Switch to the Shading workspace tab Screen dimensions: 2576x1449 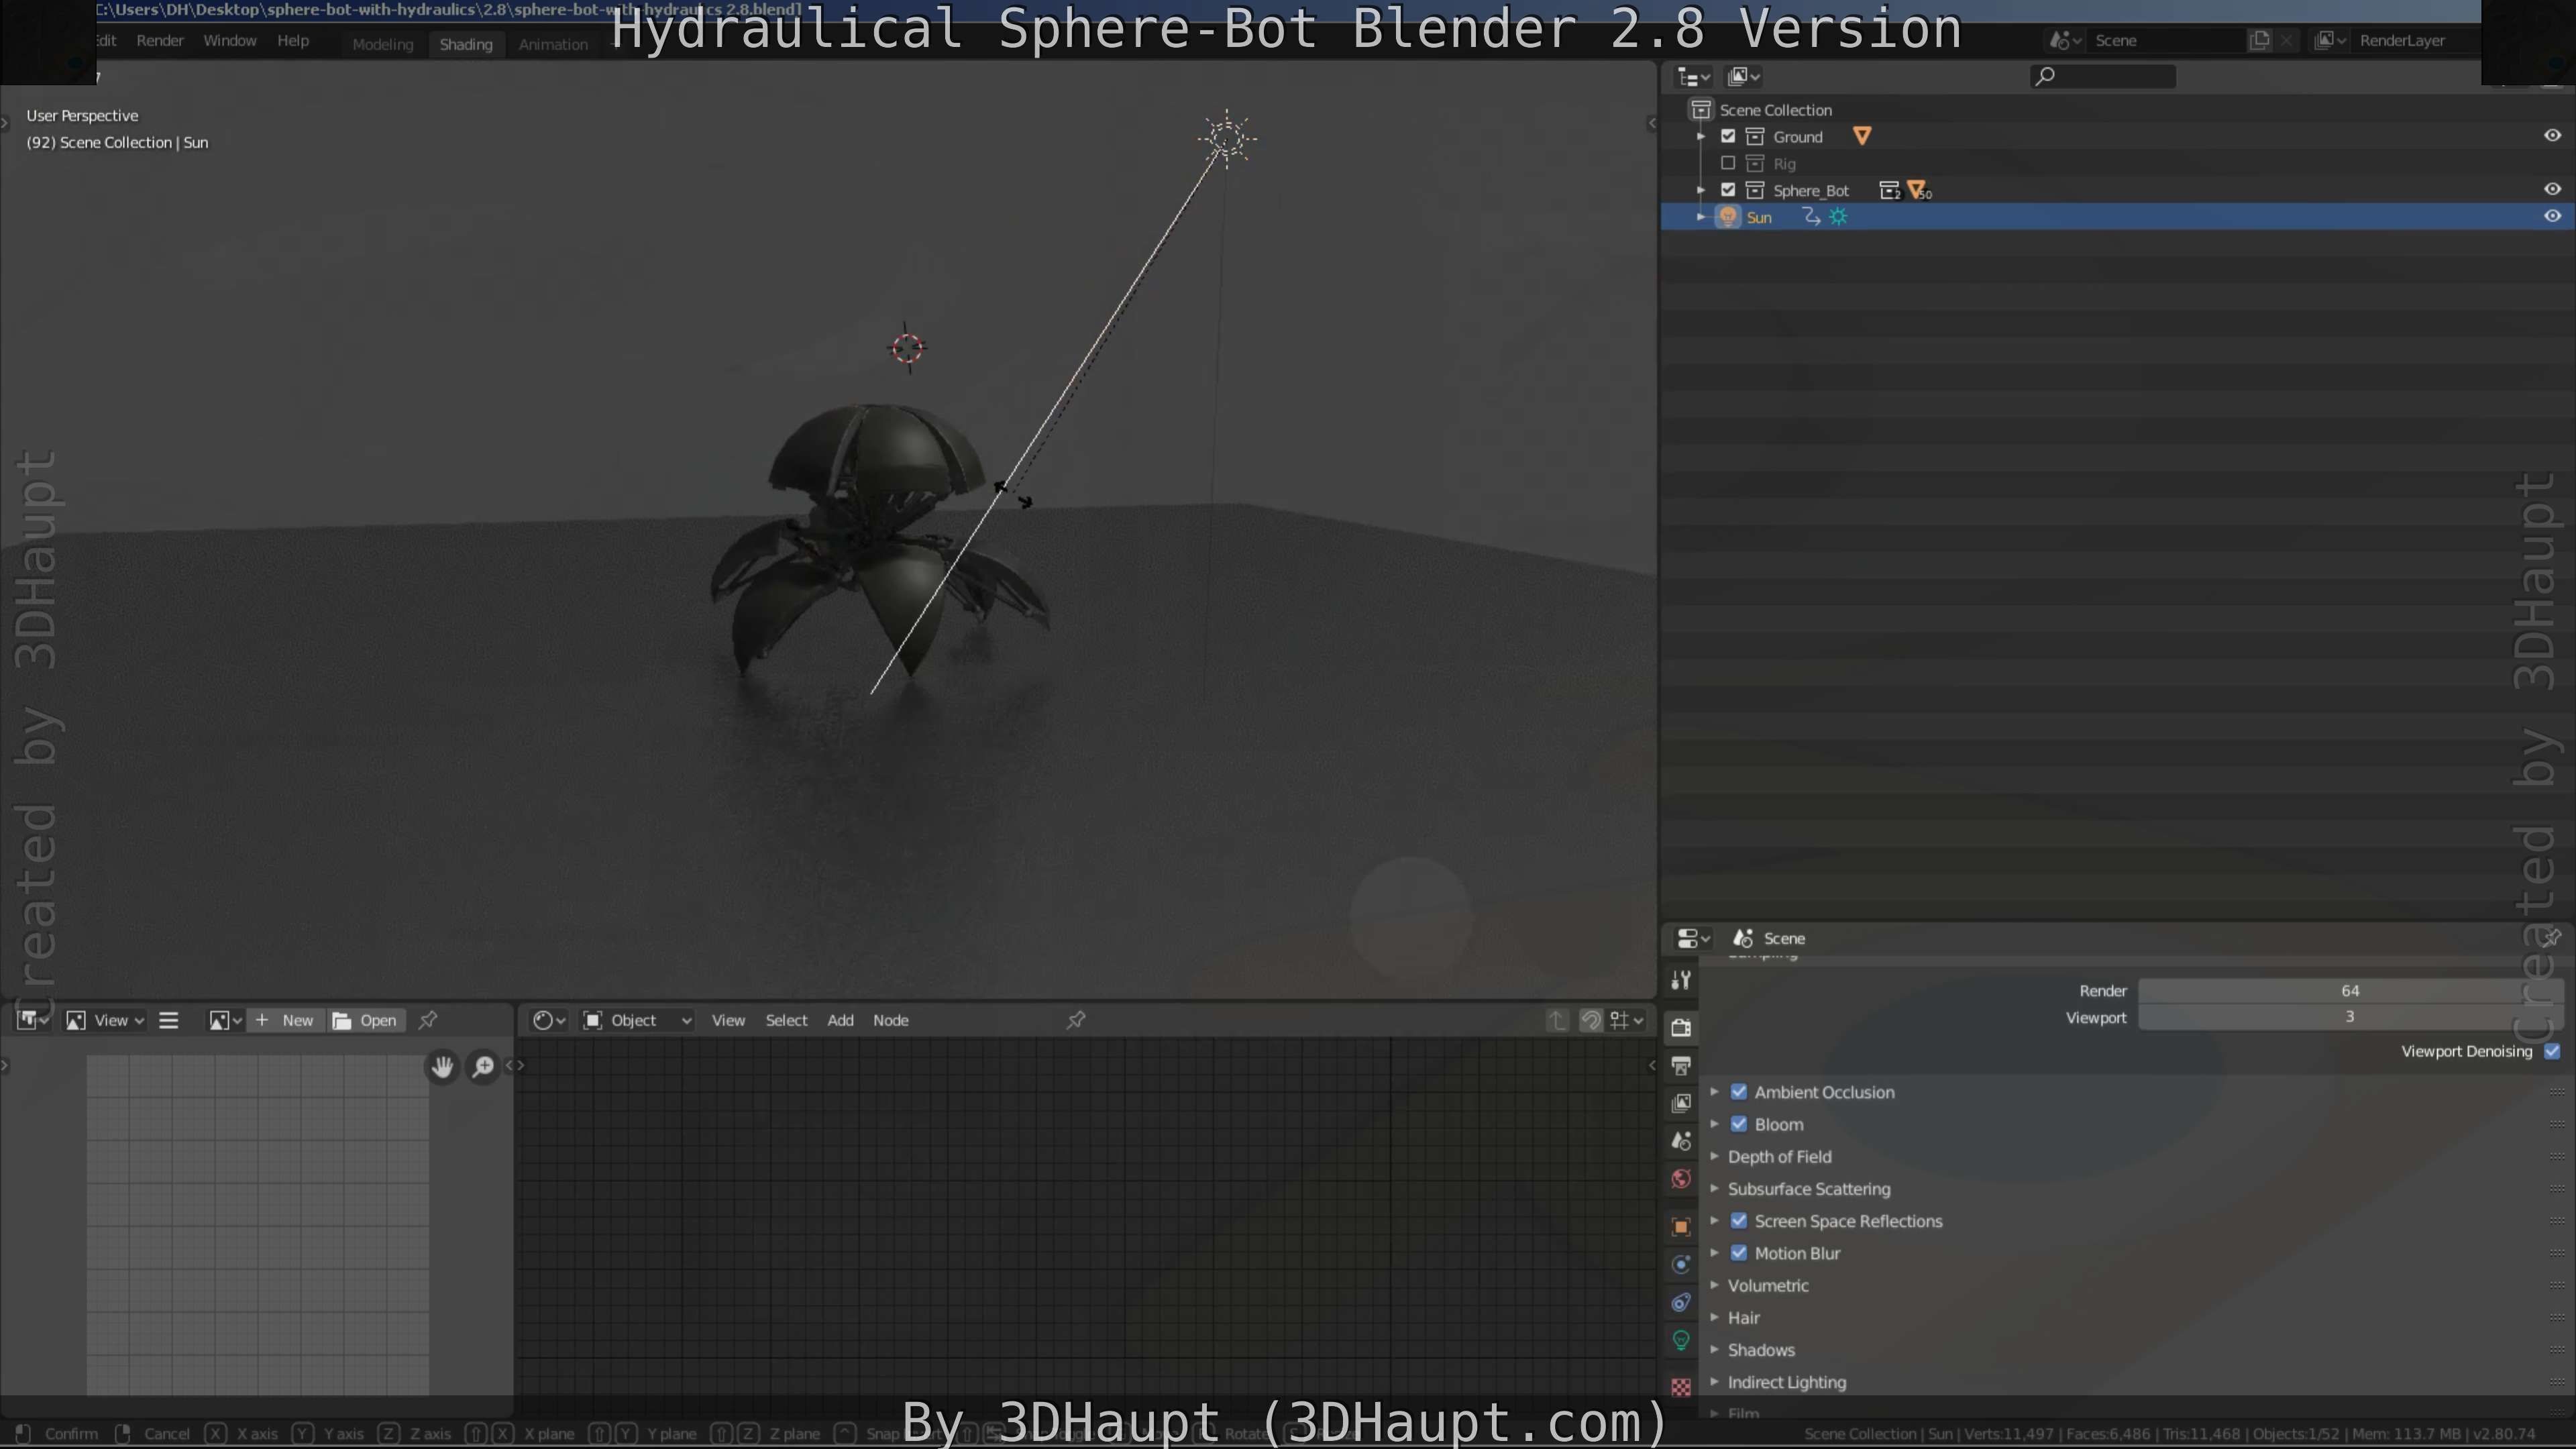point(466,44)
